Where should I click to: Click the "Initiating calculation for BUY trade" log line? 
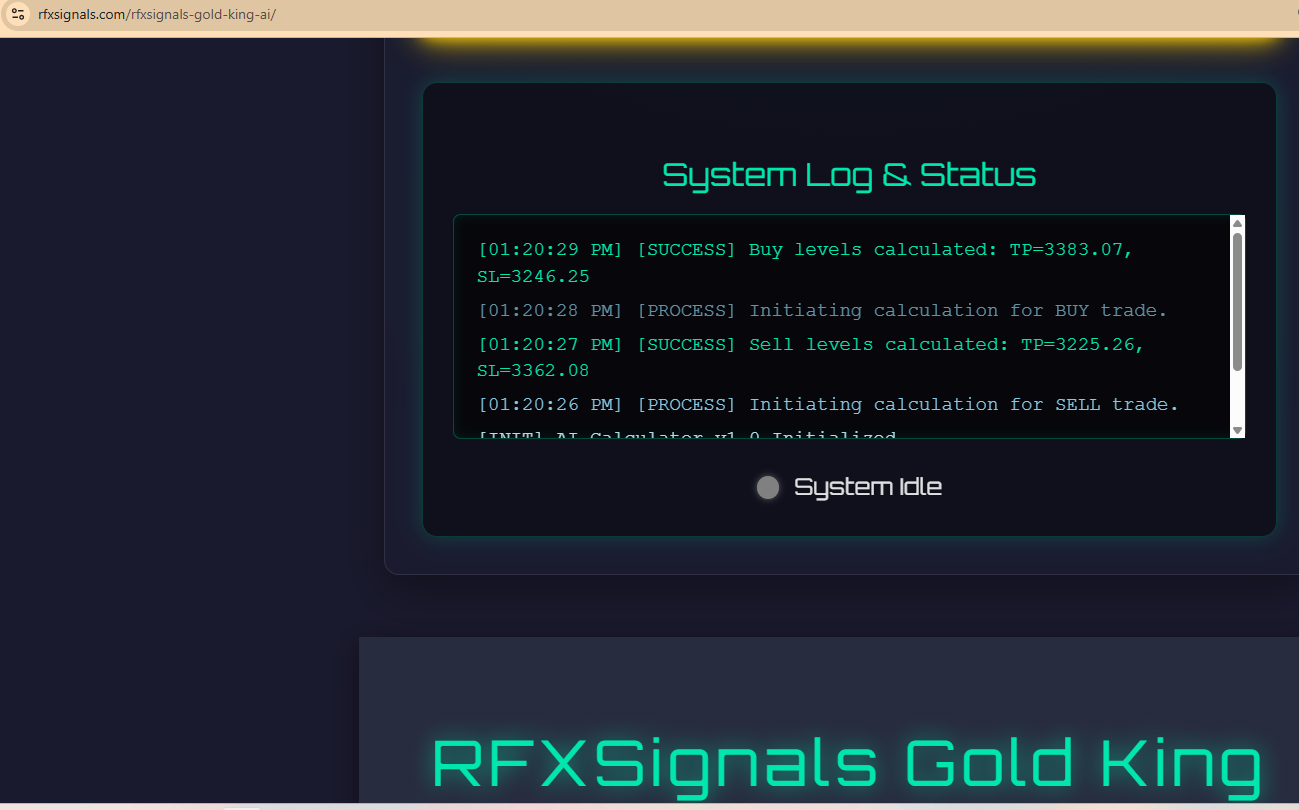(x=823, y=311)
